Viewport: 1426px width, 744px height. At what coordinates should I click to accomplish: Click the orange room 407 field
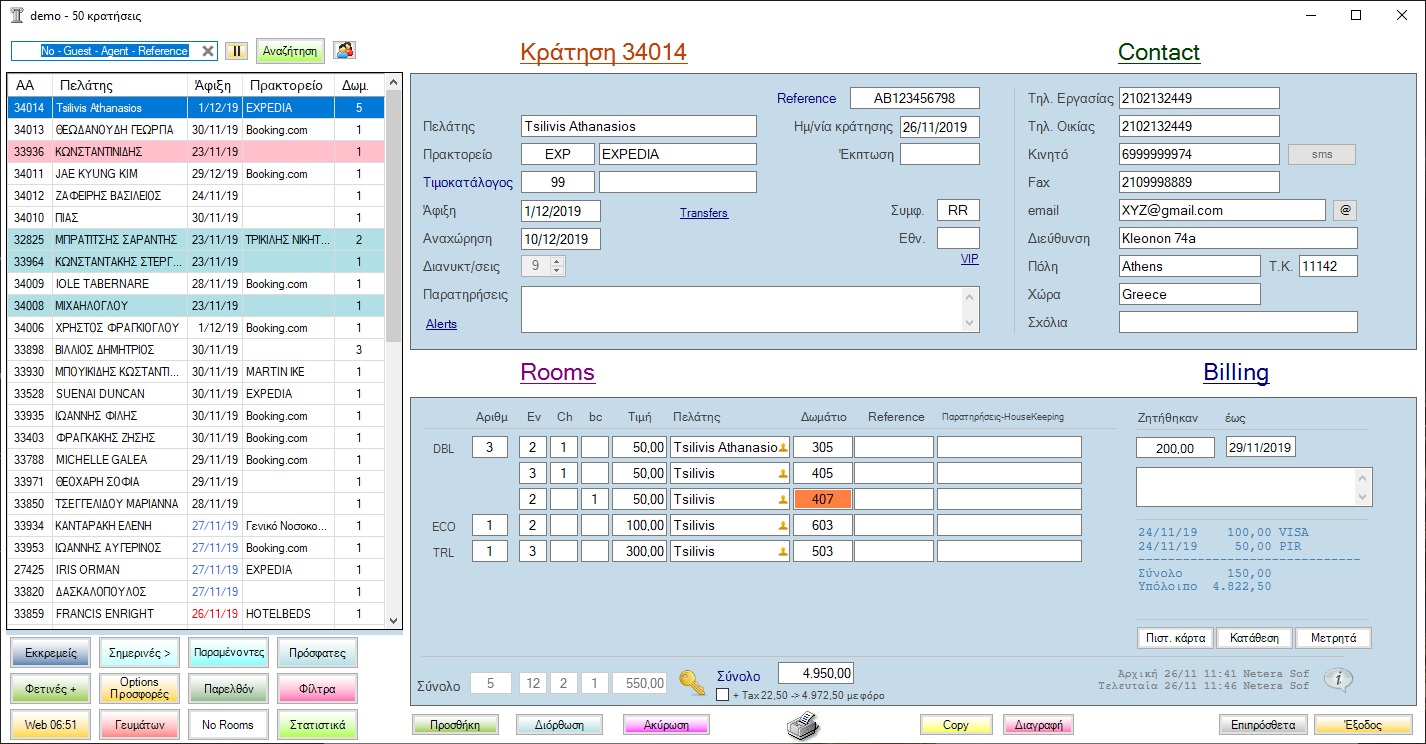point(822,499)
